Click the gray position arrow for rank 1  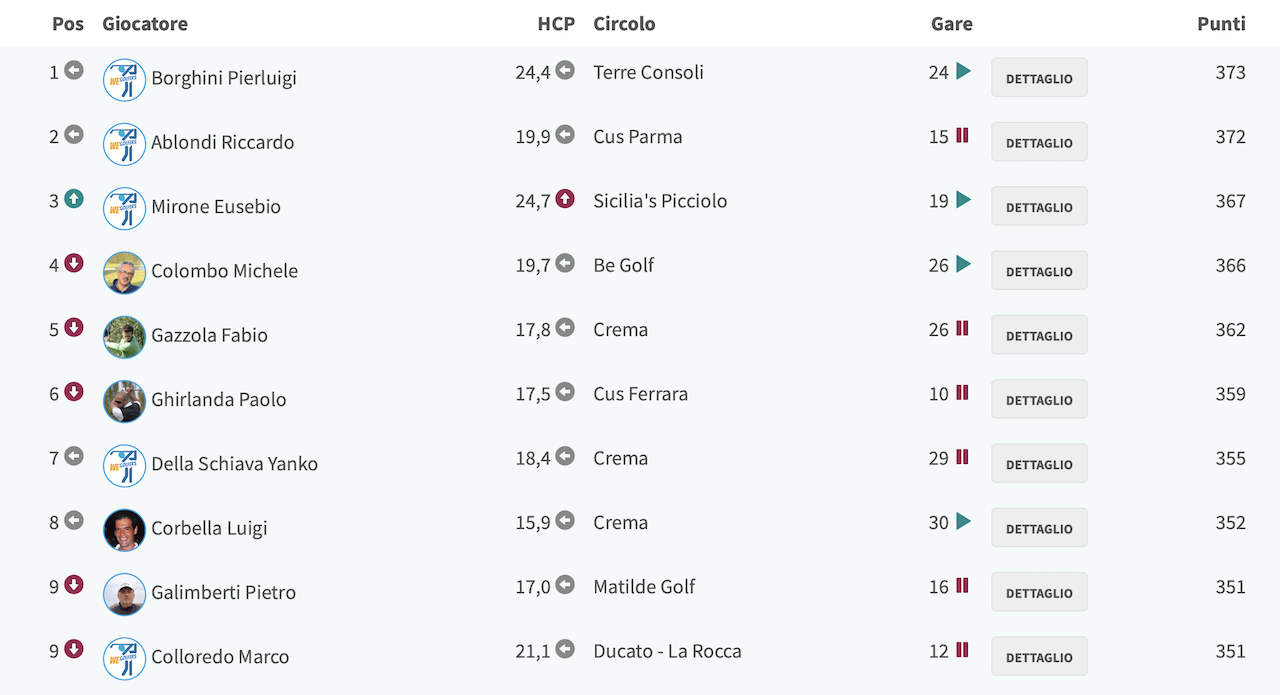pos(74,71)
